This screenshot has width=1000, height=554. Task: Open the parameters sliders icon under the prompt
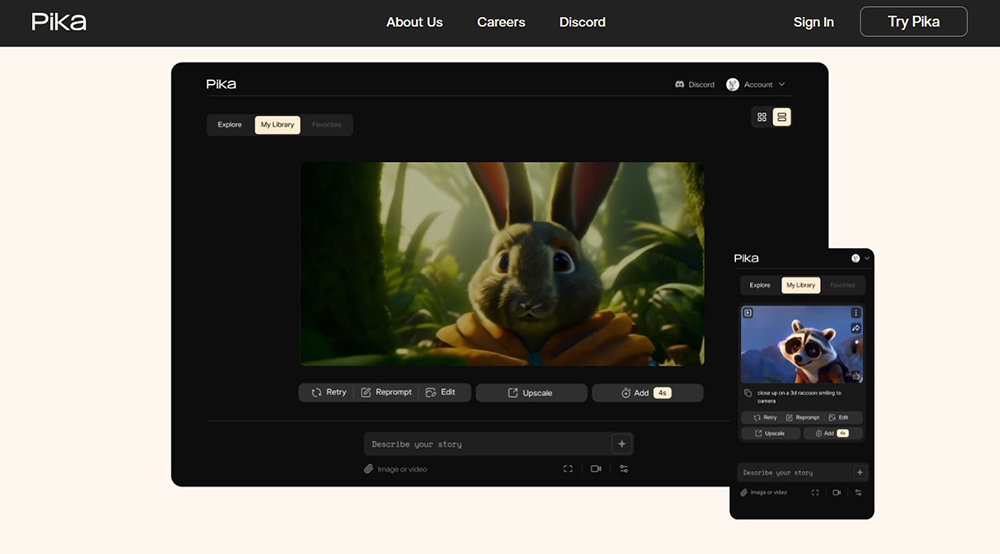624,469
